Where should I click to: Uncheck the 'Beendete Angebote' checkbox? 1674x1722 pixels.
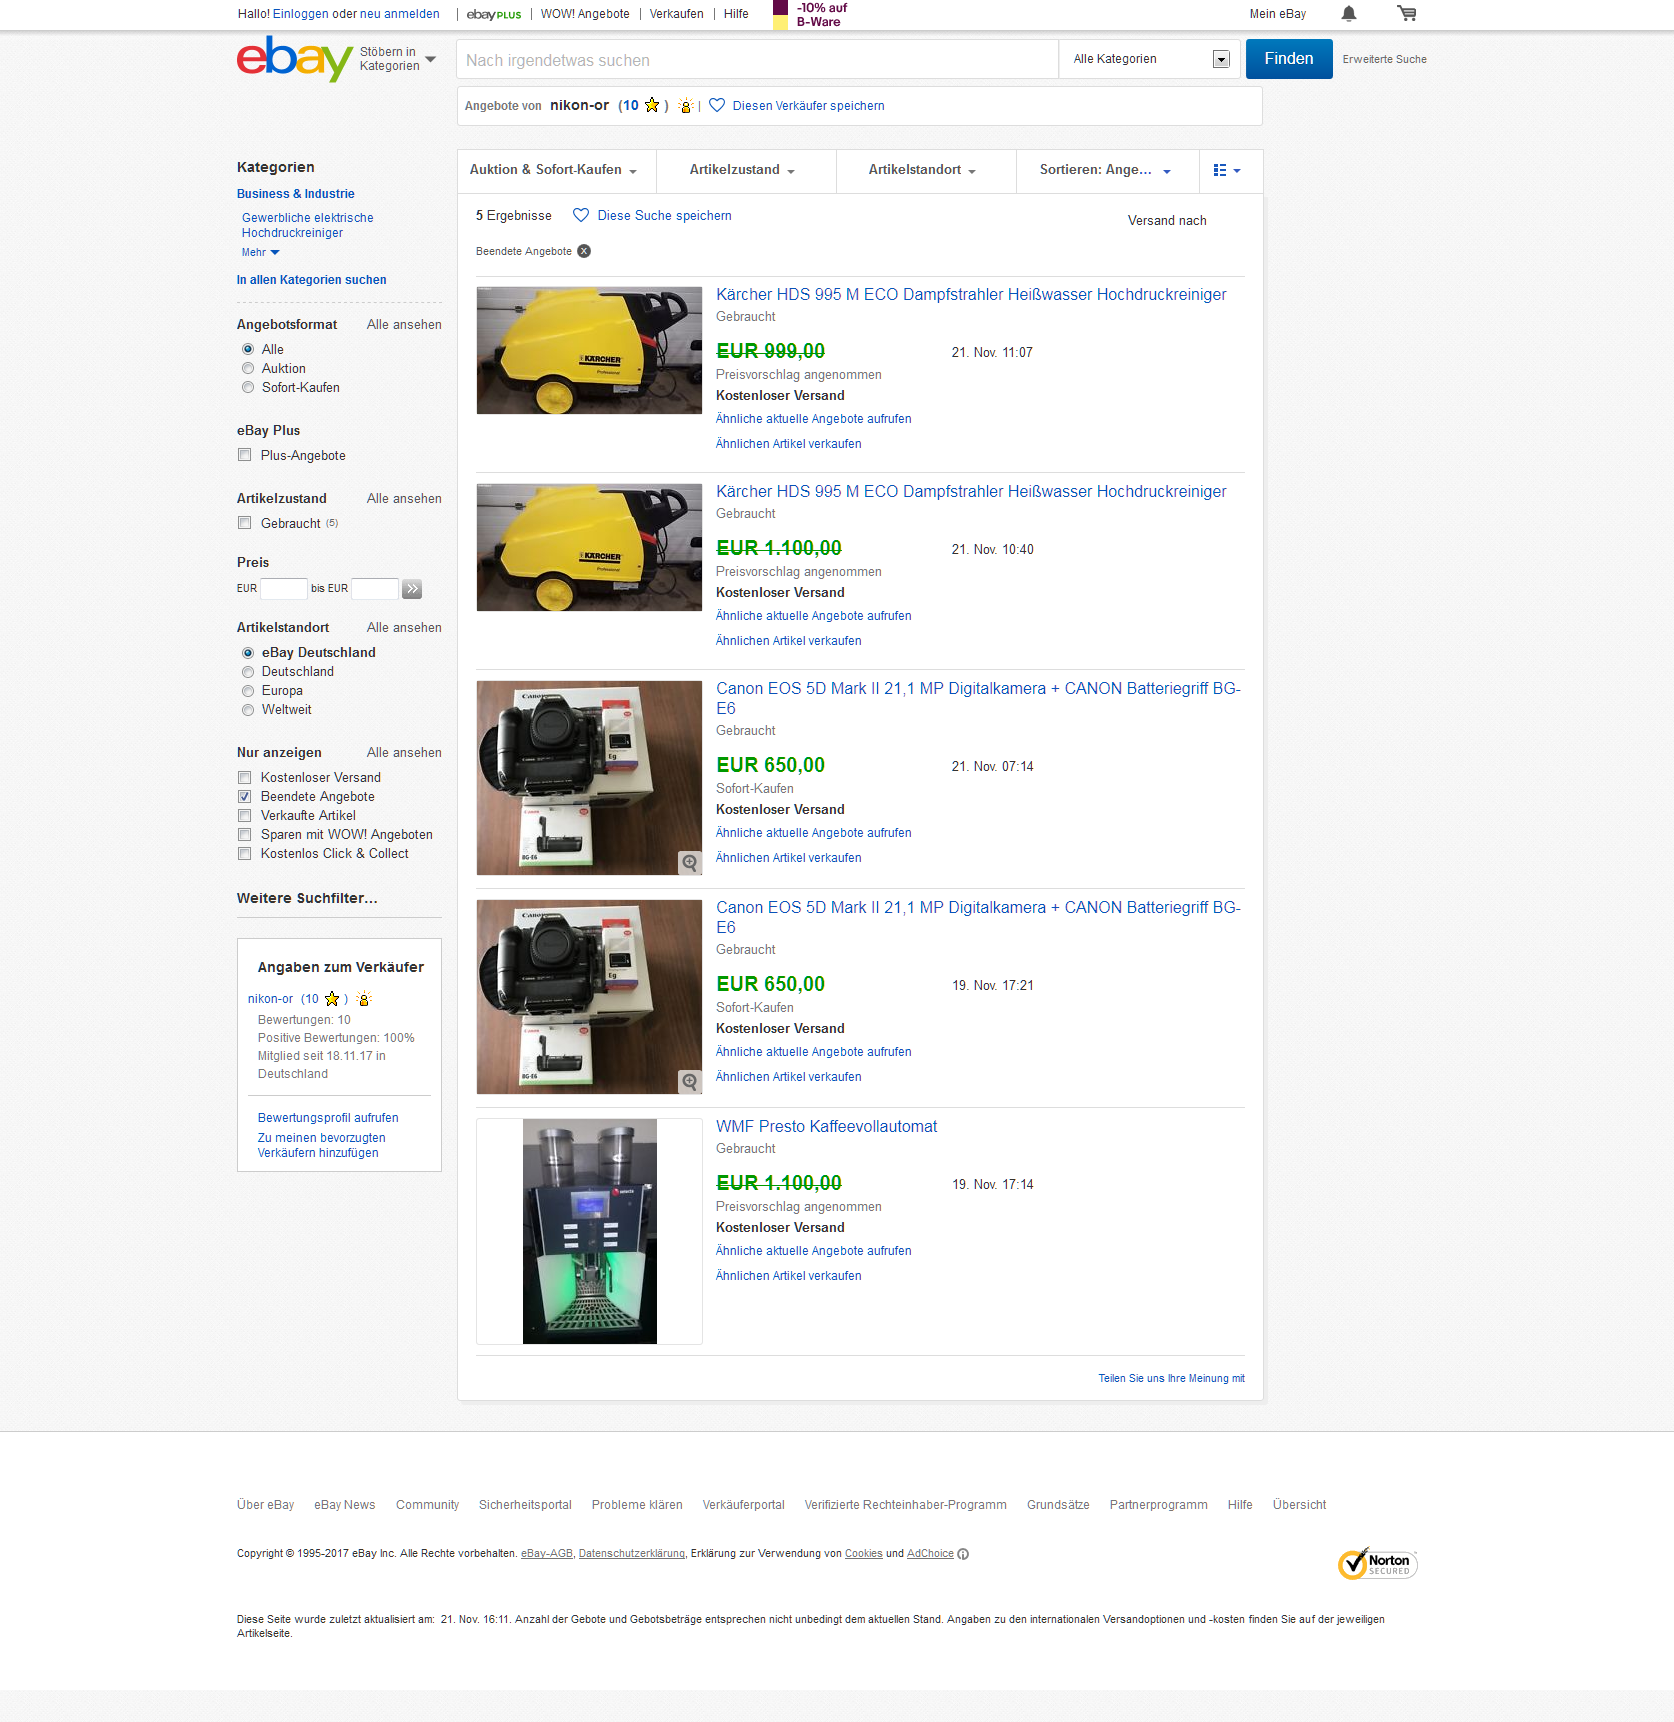point(244,797)
